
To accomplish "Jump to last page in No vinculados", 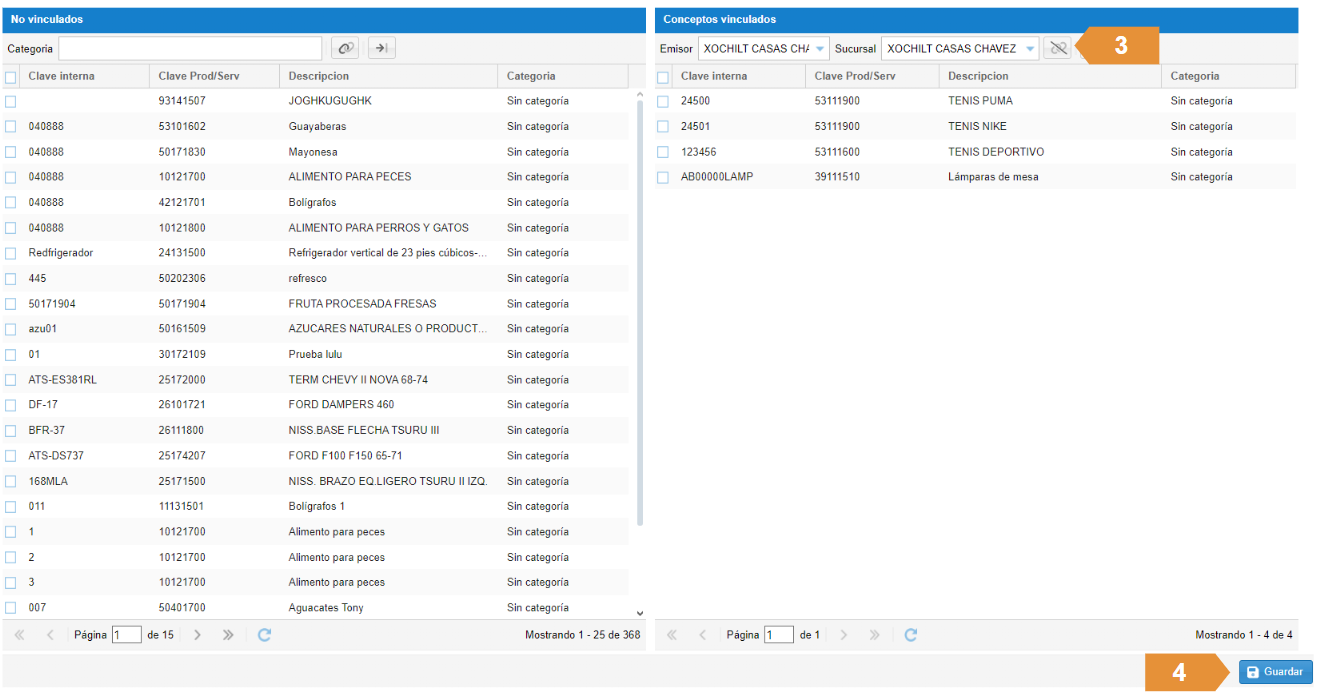I will pos(228,635).
